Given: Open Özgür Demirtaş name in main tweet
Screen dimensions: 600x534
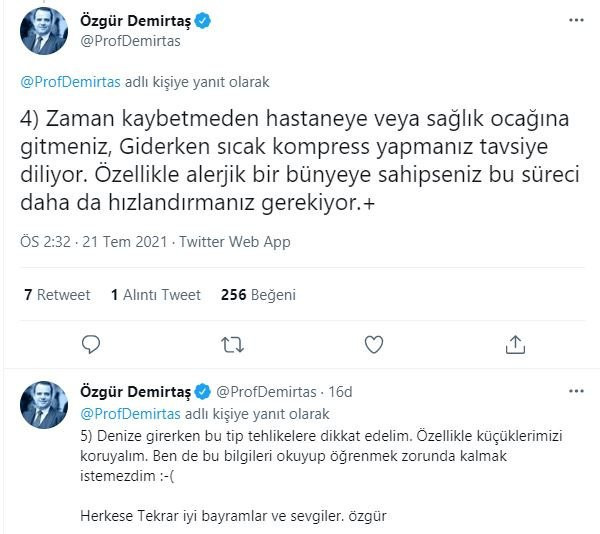Looking at the screenshot, I should [135, 21].
